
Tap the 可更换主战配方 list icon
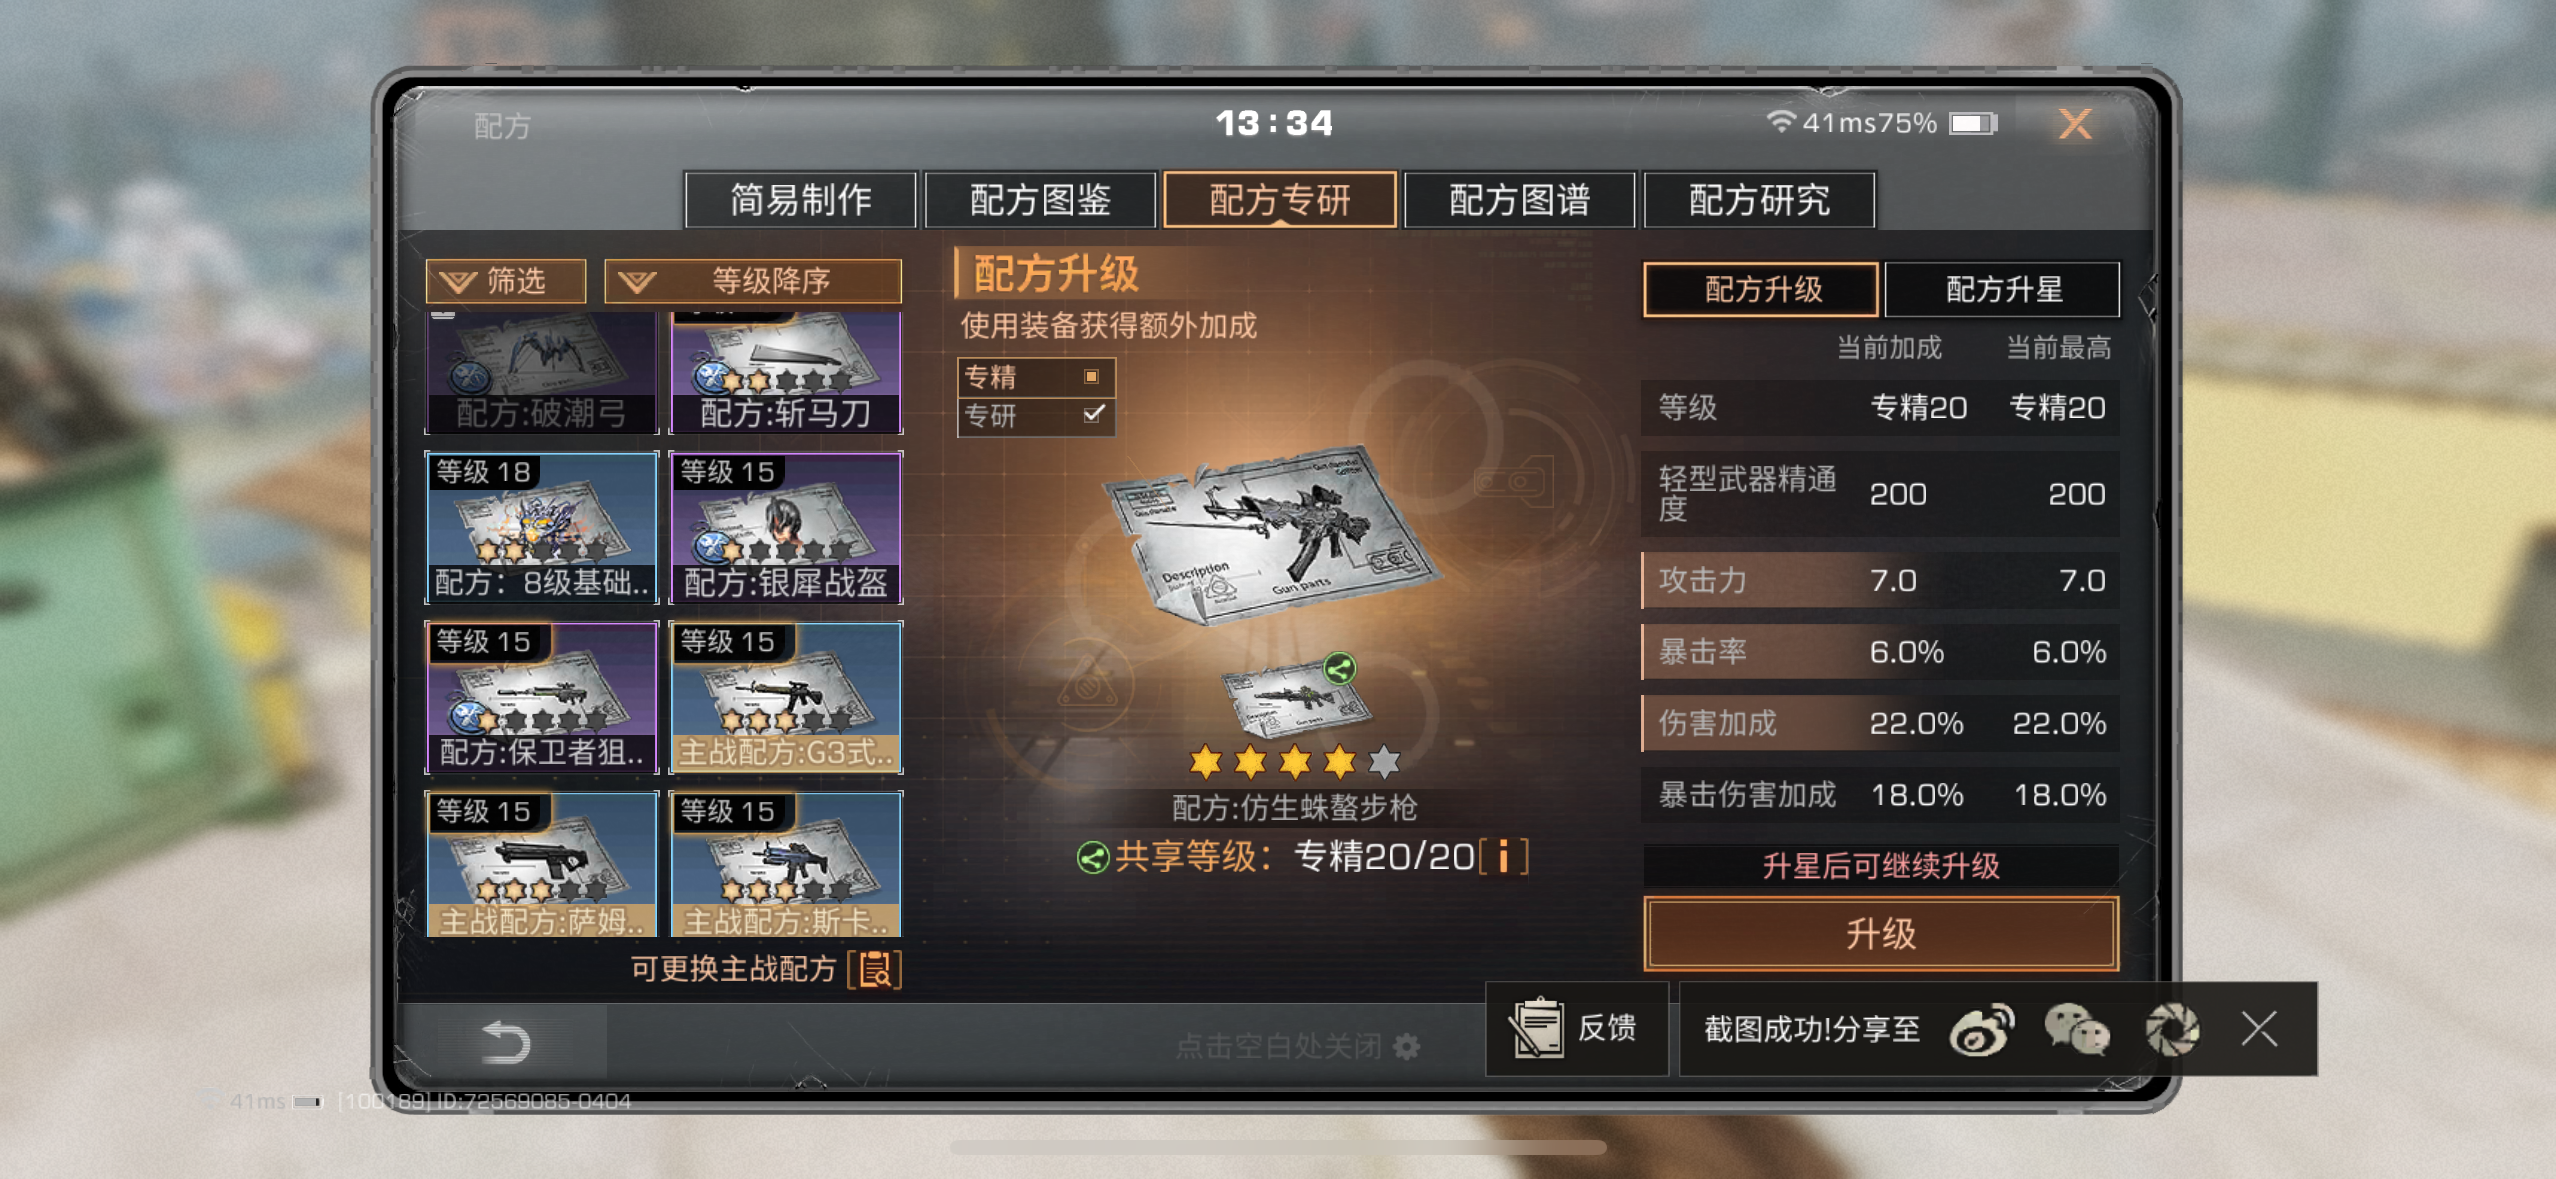[875, 969]
